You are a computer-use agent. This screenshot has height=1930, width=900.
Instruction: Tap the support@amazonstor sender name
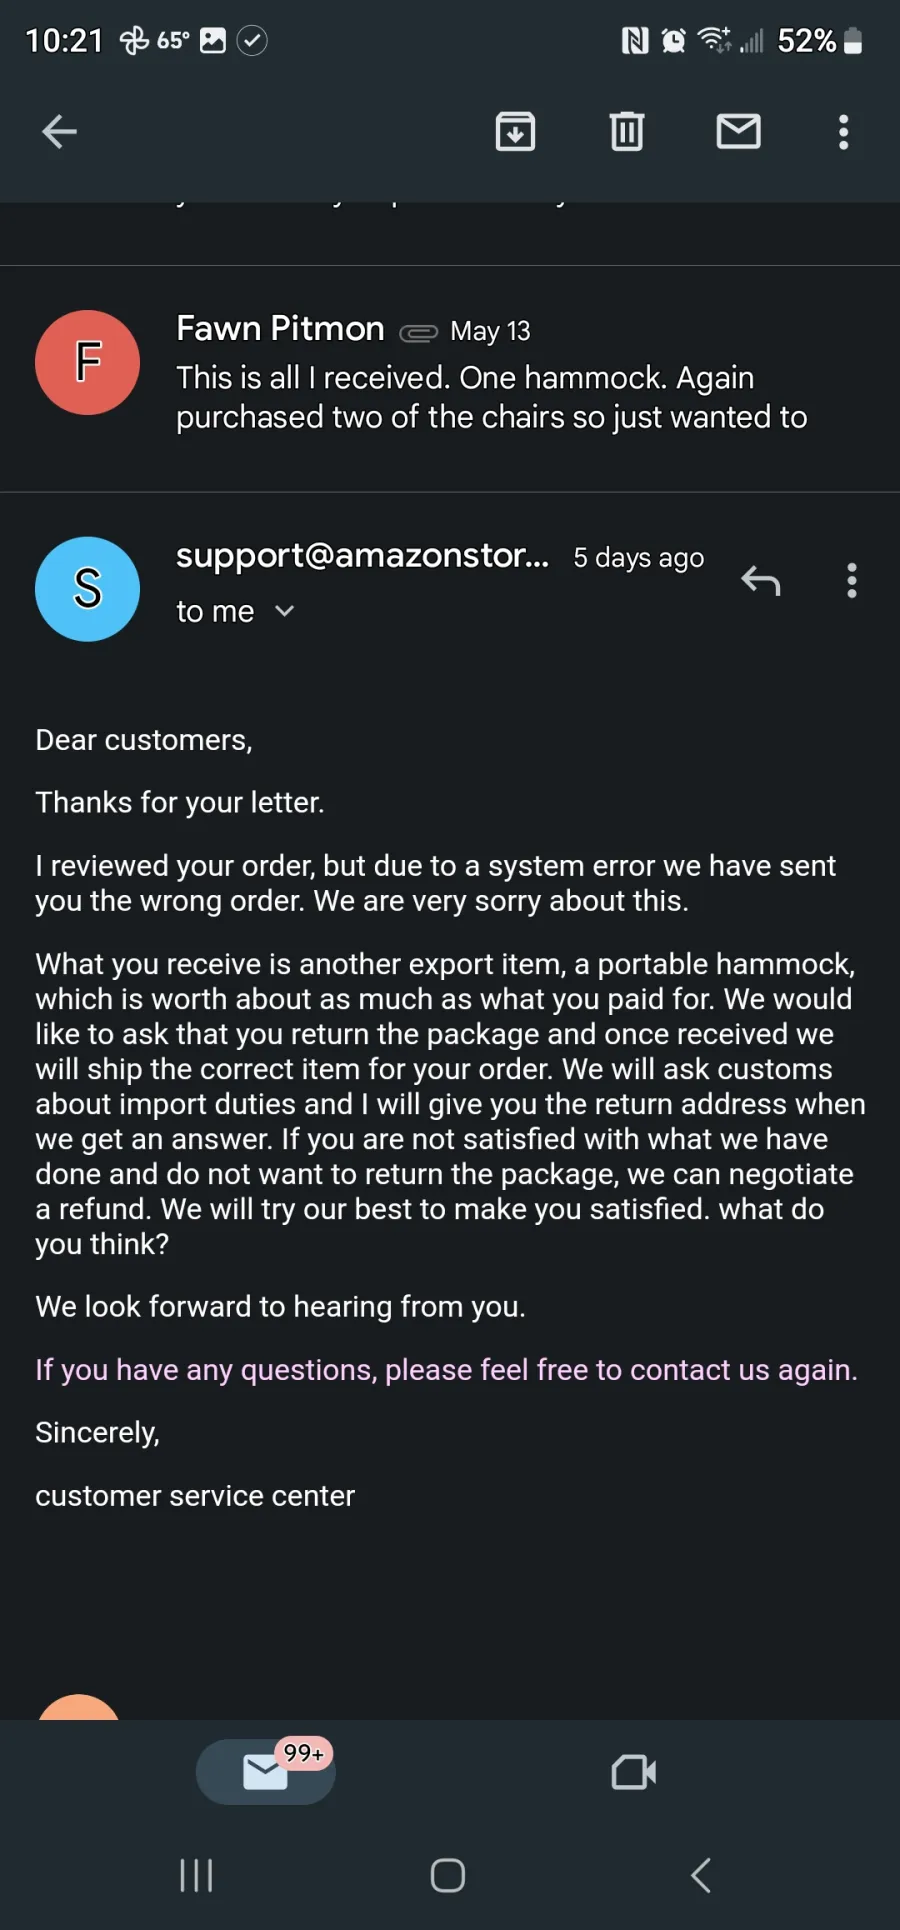coord(362,555)
